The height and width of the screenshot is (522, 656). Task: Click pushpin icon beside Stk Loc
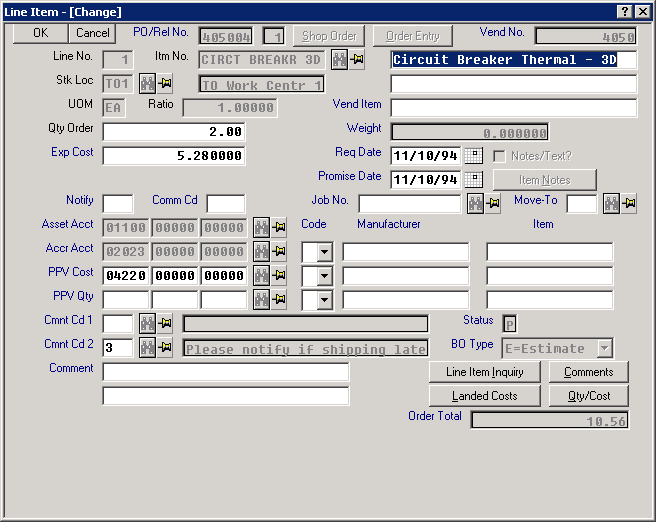165,84
